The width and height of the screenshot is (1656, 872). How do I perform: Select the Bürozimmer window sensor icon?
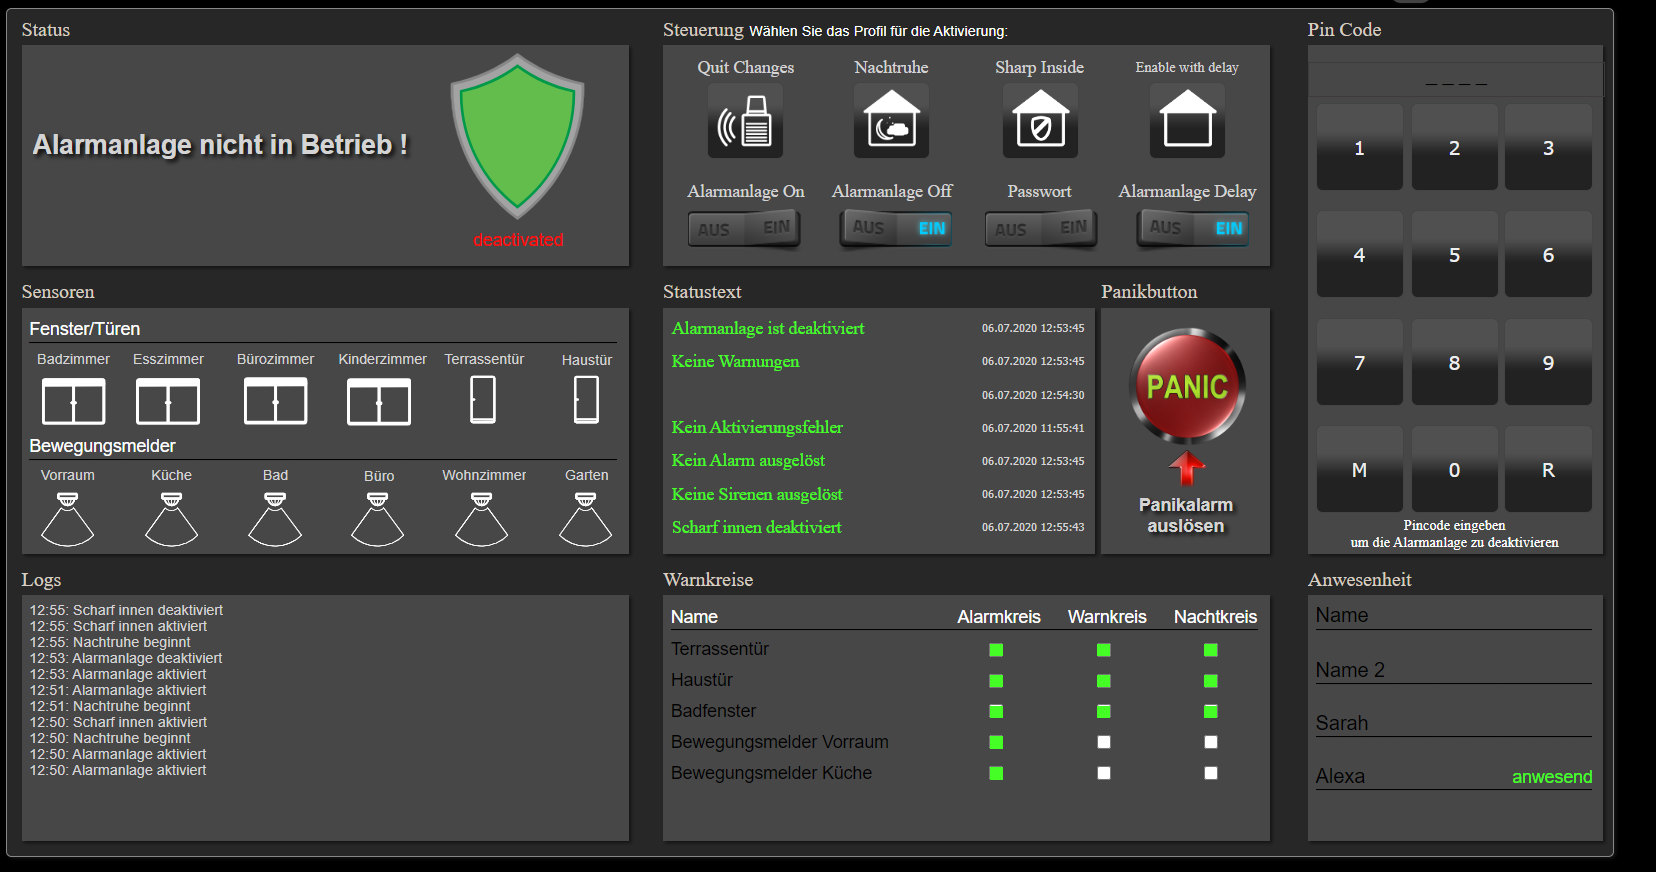(275, 402)
